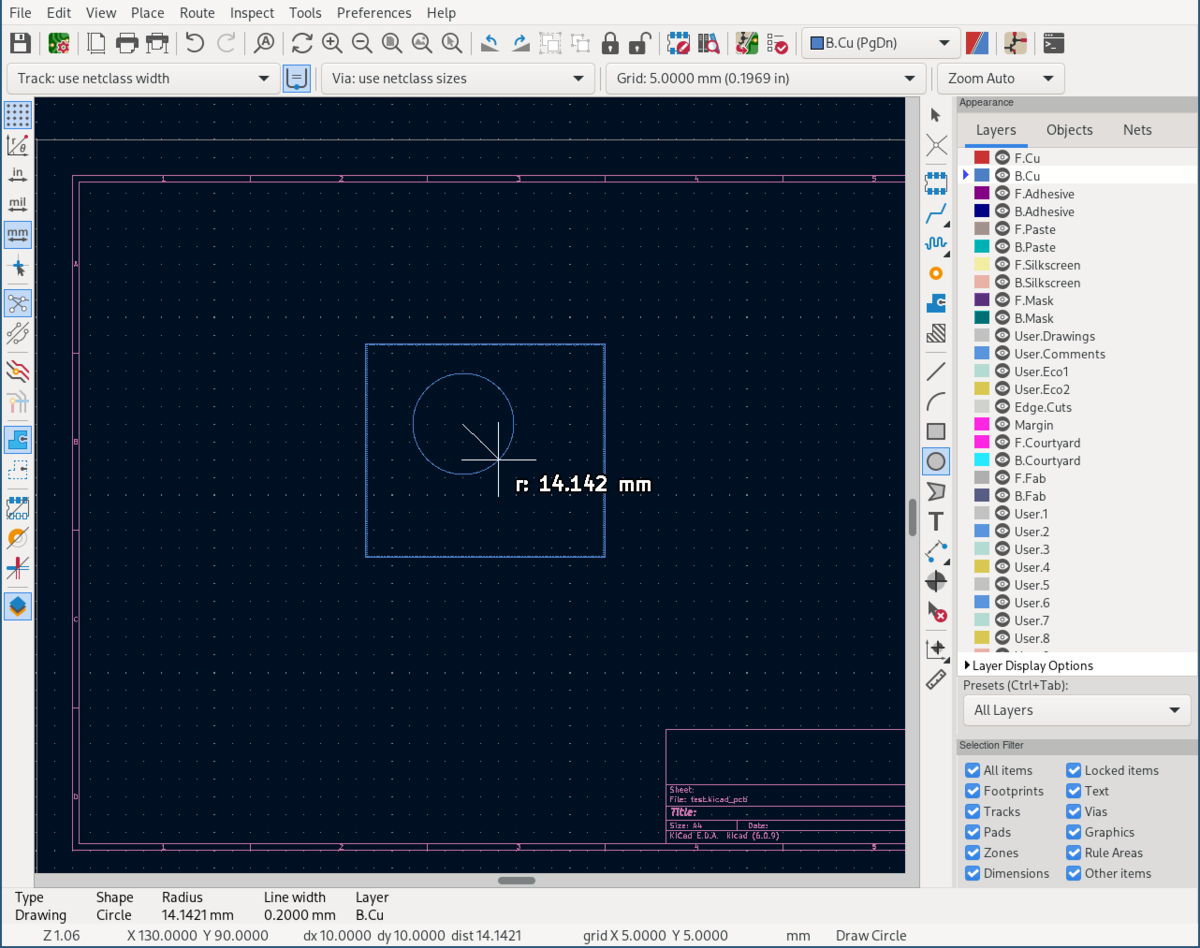Click the Zoom In icon
This screenshot has height=948, width=1200.
click(332, 43)
